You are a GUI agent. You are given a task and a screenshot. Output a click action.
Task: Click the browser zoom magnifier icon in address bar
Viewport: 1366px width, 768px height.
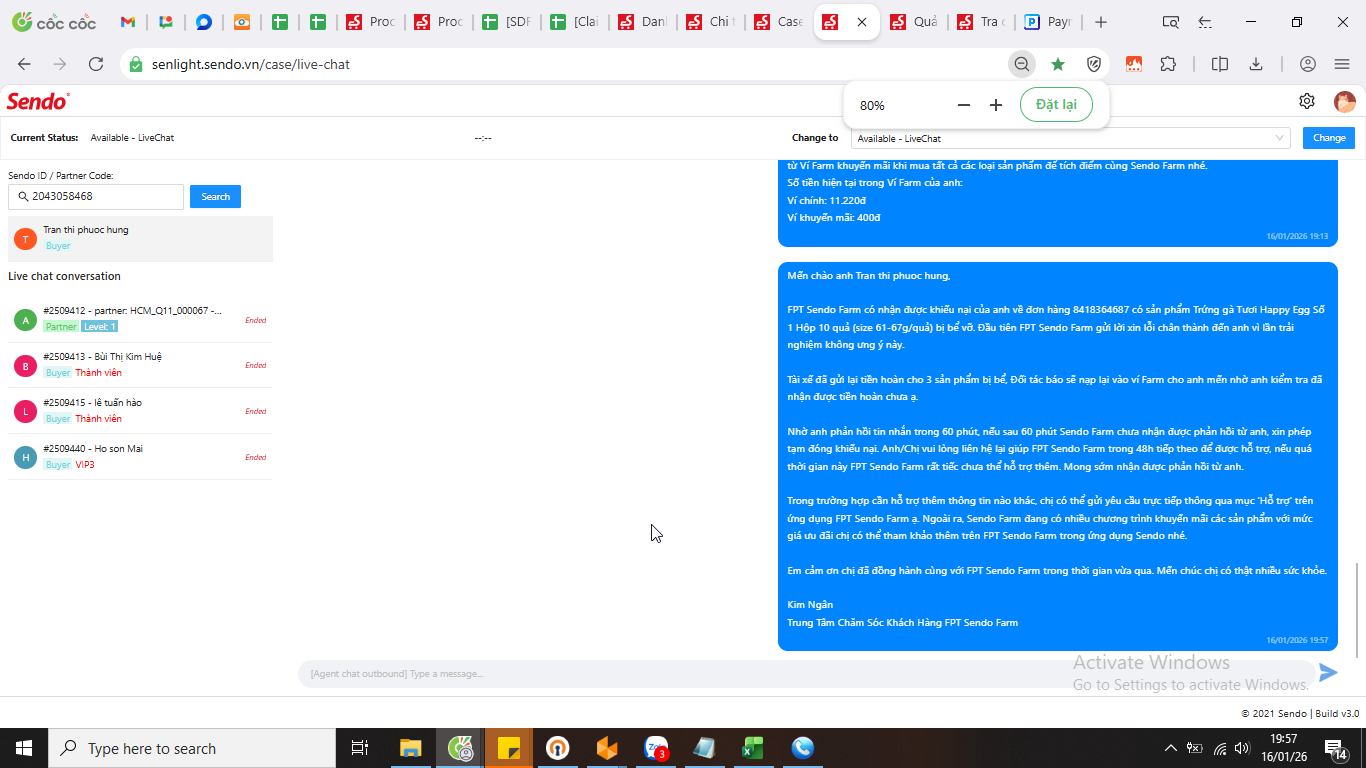tap(1022, 64)
